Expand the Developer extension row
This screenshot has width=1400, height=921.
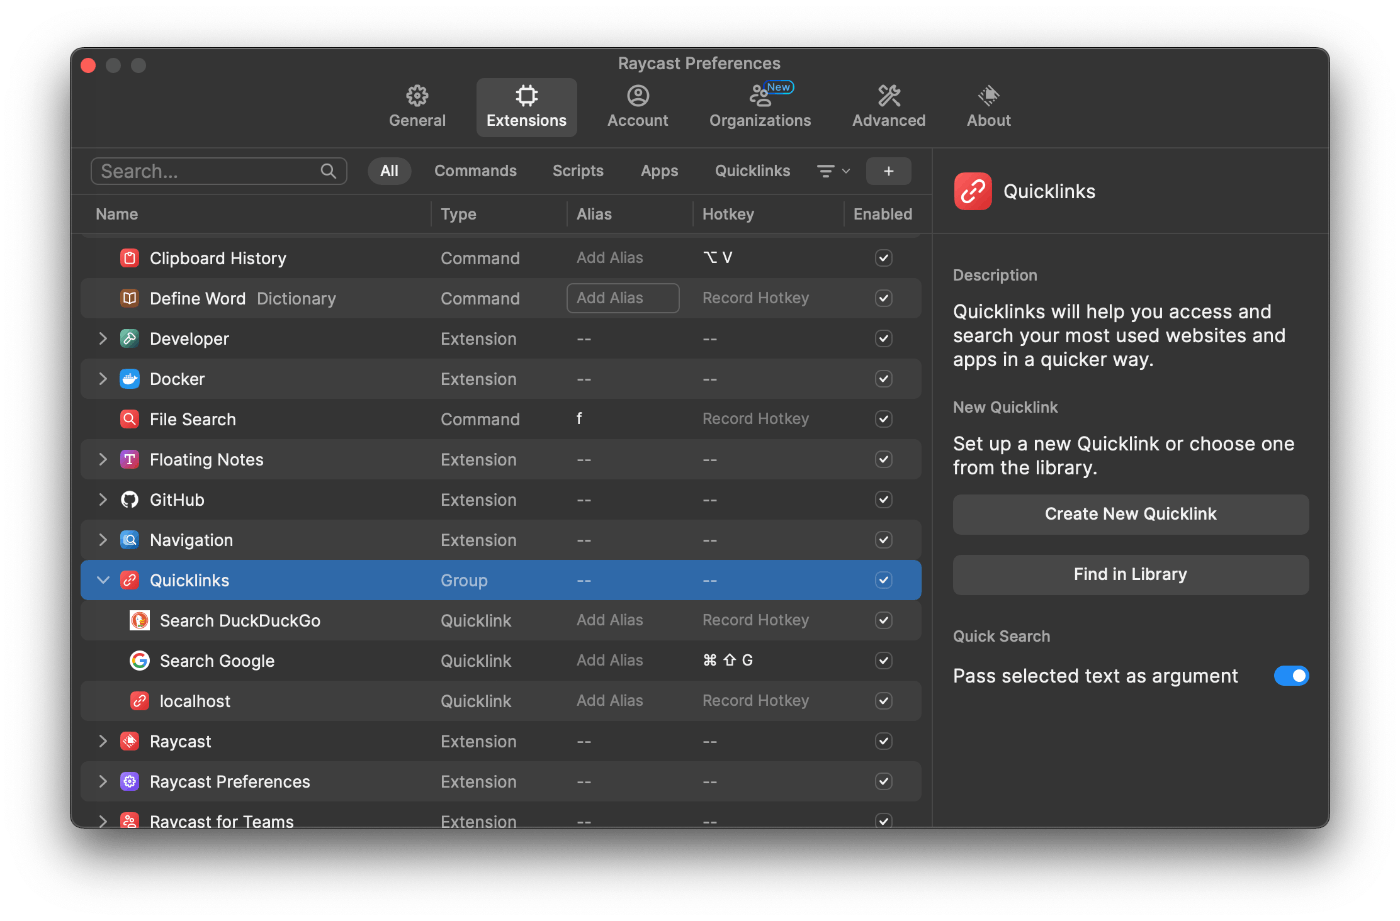[103, 339]
